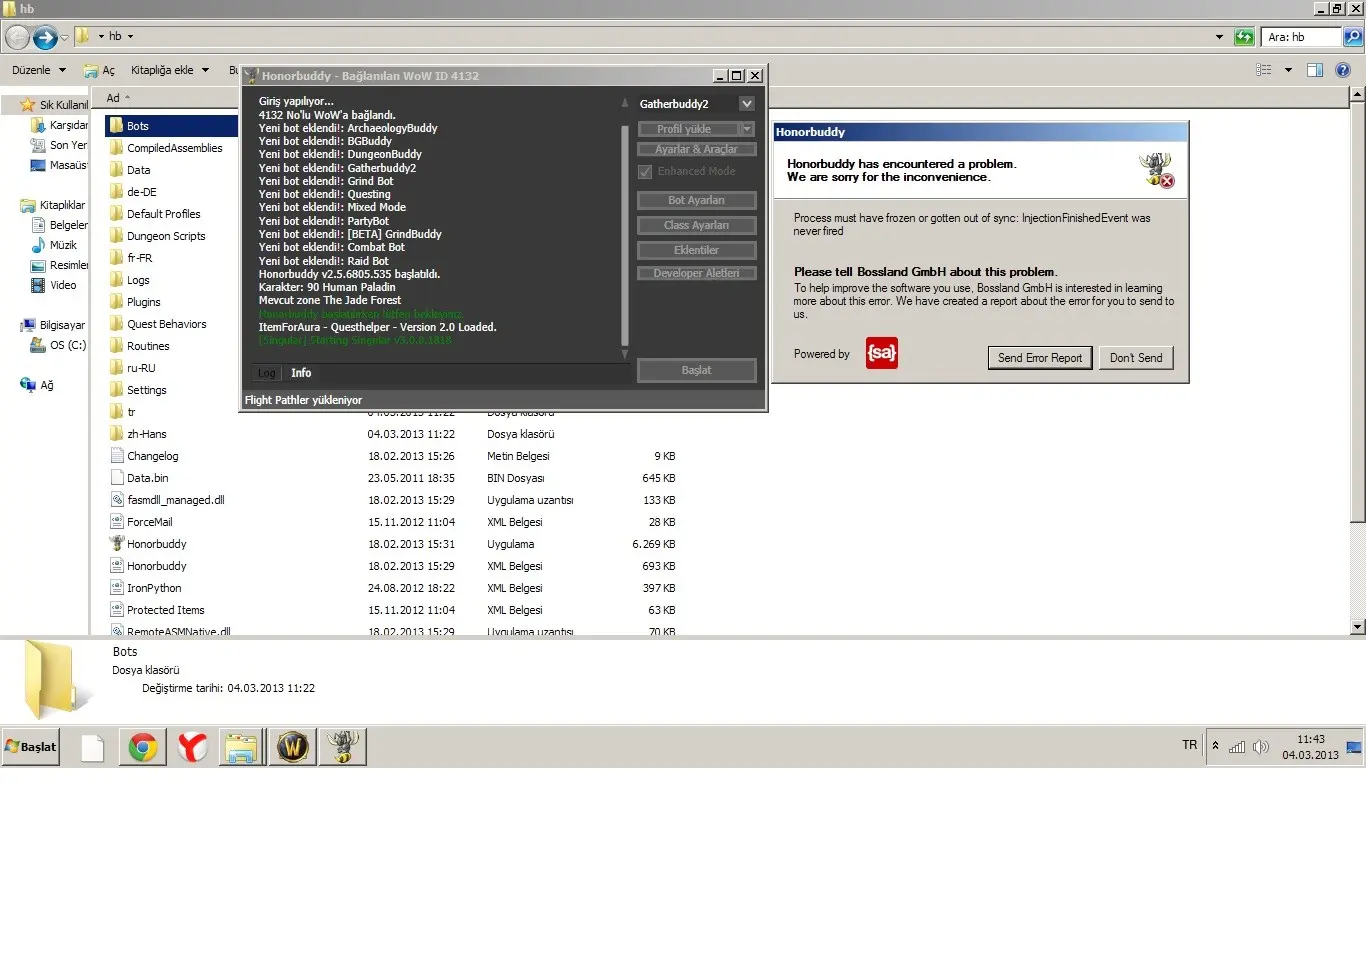Open the Düzenle menu
Viewport: 1366px width, 960px height.
tap(38, 70)
